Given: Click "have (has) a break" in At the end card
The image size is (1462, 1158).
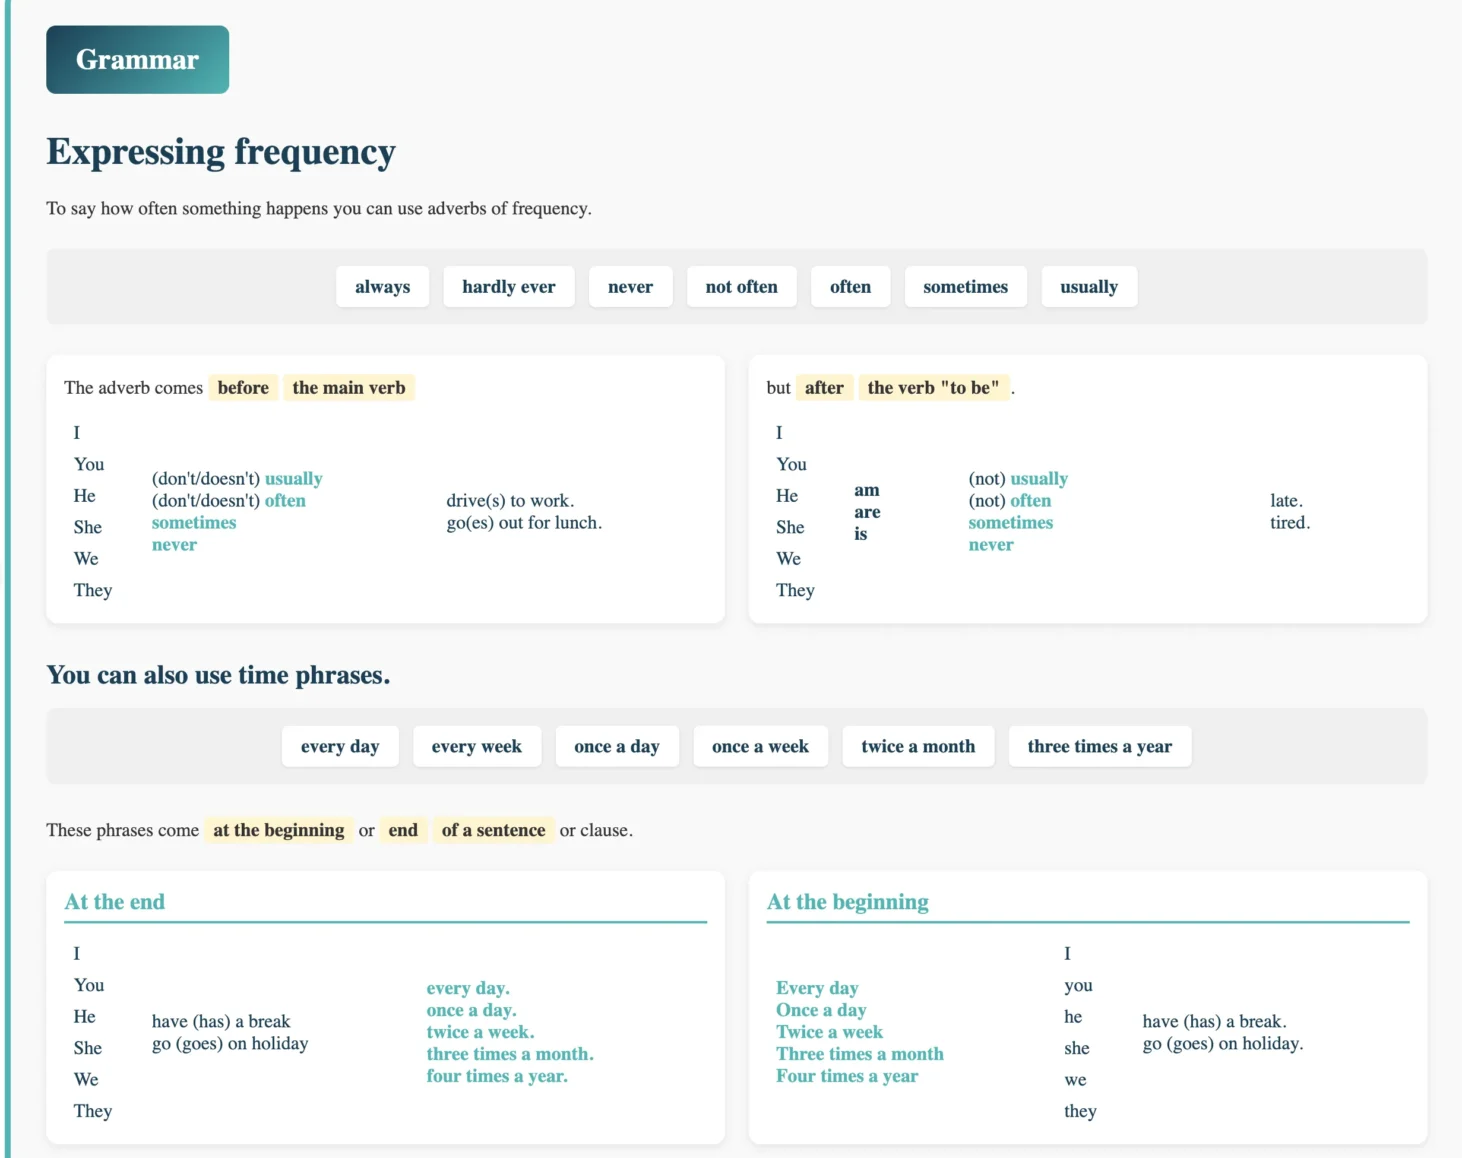Looking at the screenshot, I should pos(221,1021).
